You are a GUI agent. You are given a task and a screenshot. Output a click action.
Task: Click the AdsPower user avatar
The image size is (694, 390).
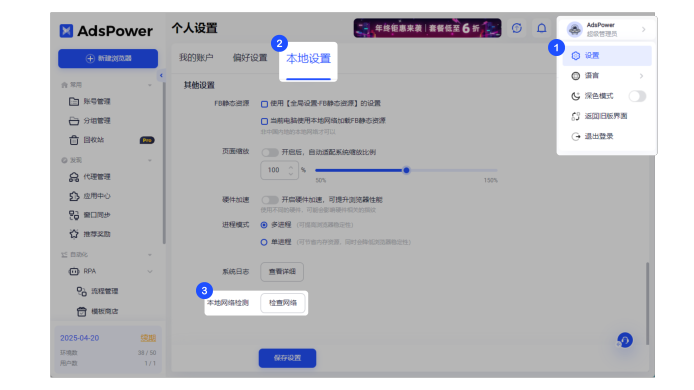574,29
